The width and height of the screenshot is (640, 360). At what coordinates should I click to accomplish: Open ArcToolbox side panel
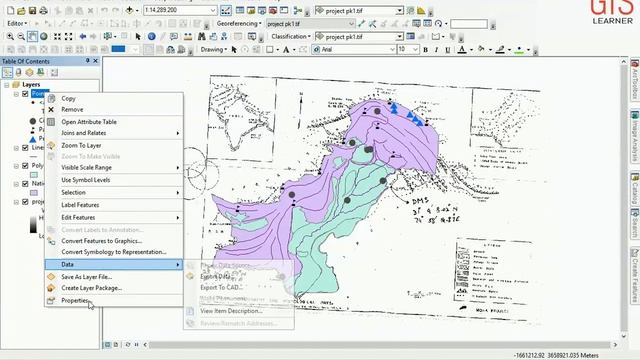635,80
